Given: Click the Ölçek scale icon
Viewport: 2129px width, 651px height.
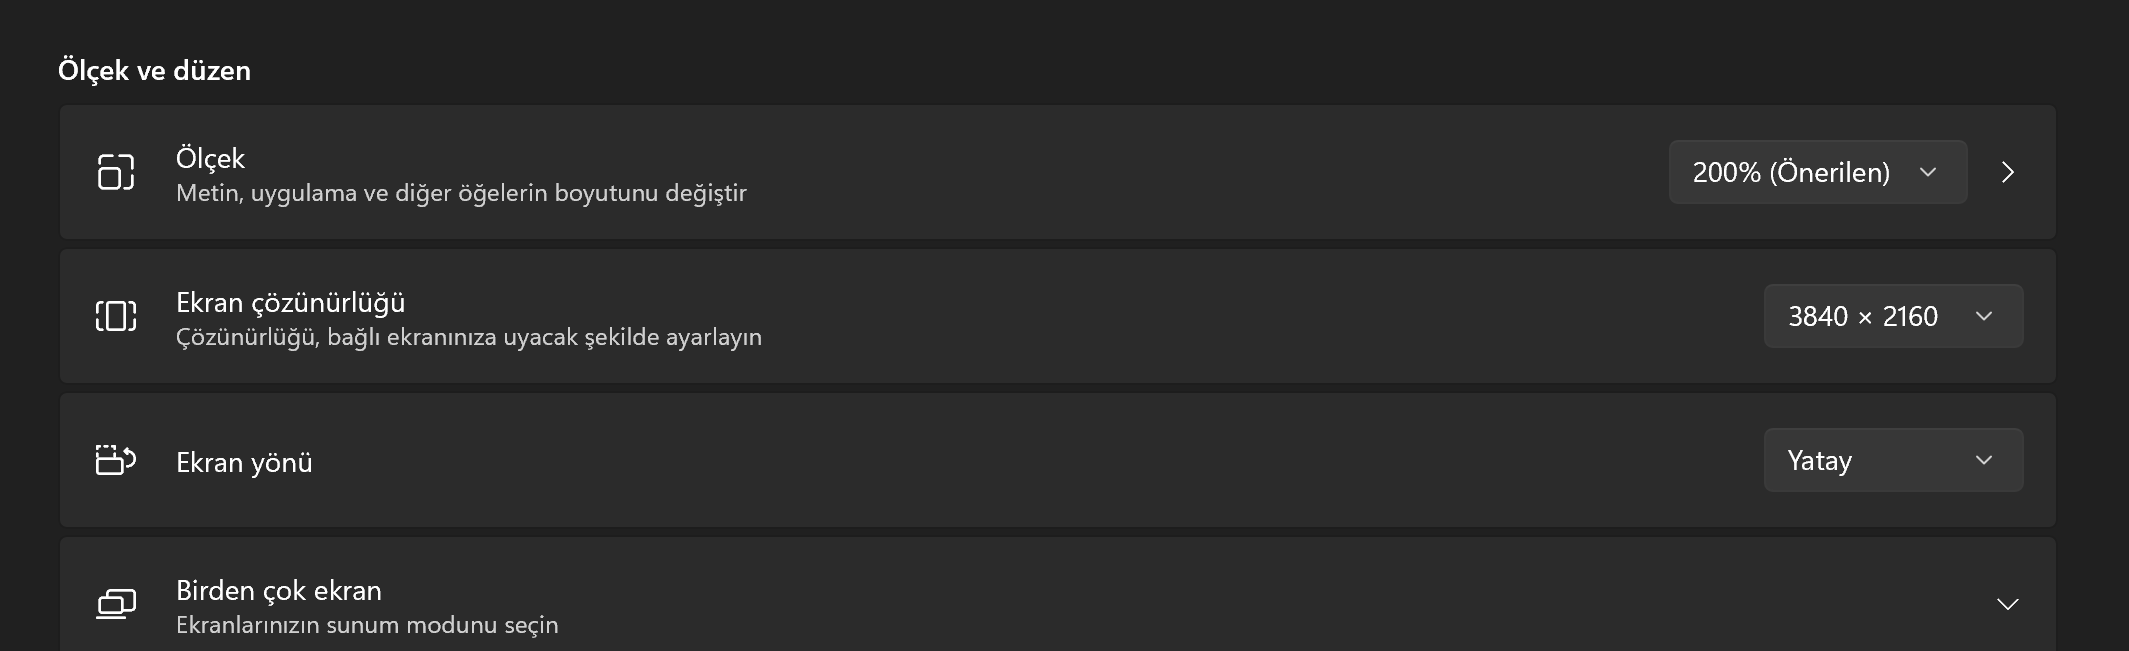Looking at the screenshot, I should (x=116, y=172).
